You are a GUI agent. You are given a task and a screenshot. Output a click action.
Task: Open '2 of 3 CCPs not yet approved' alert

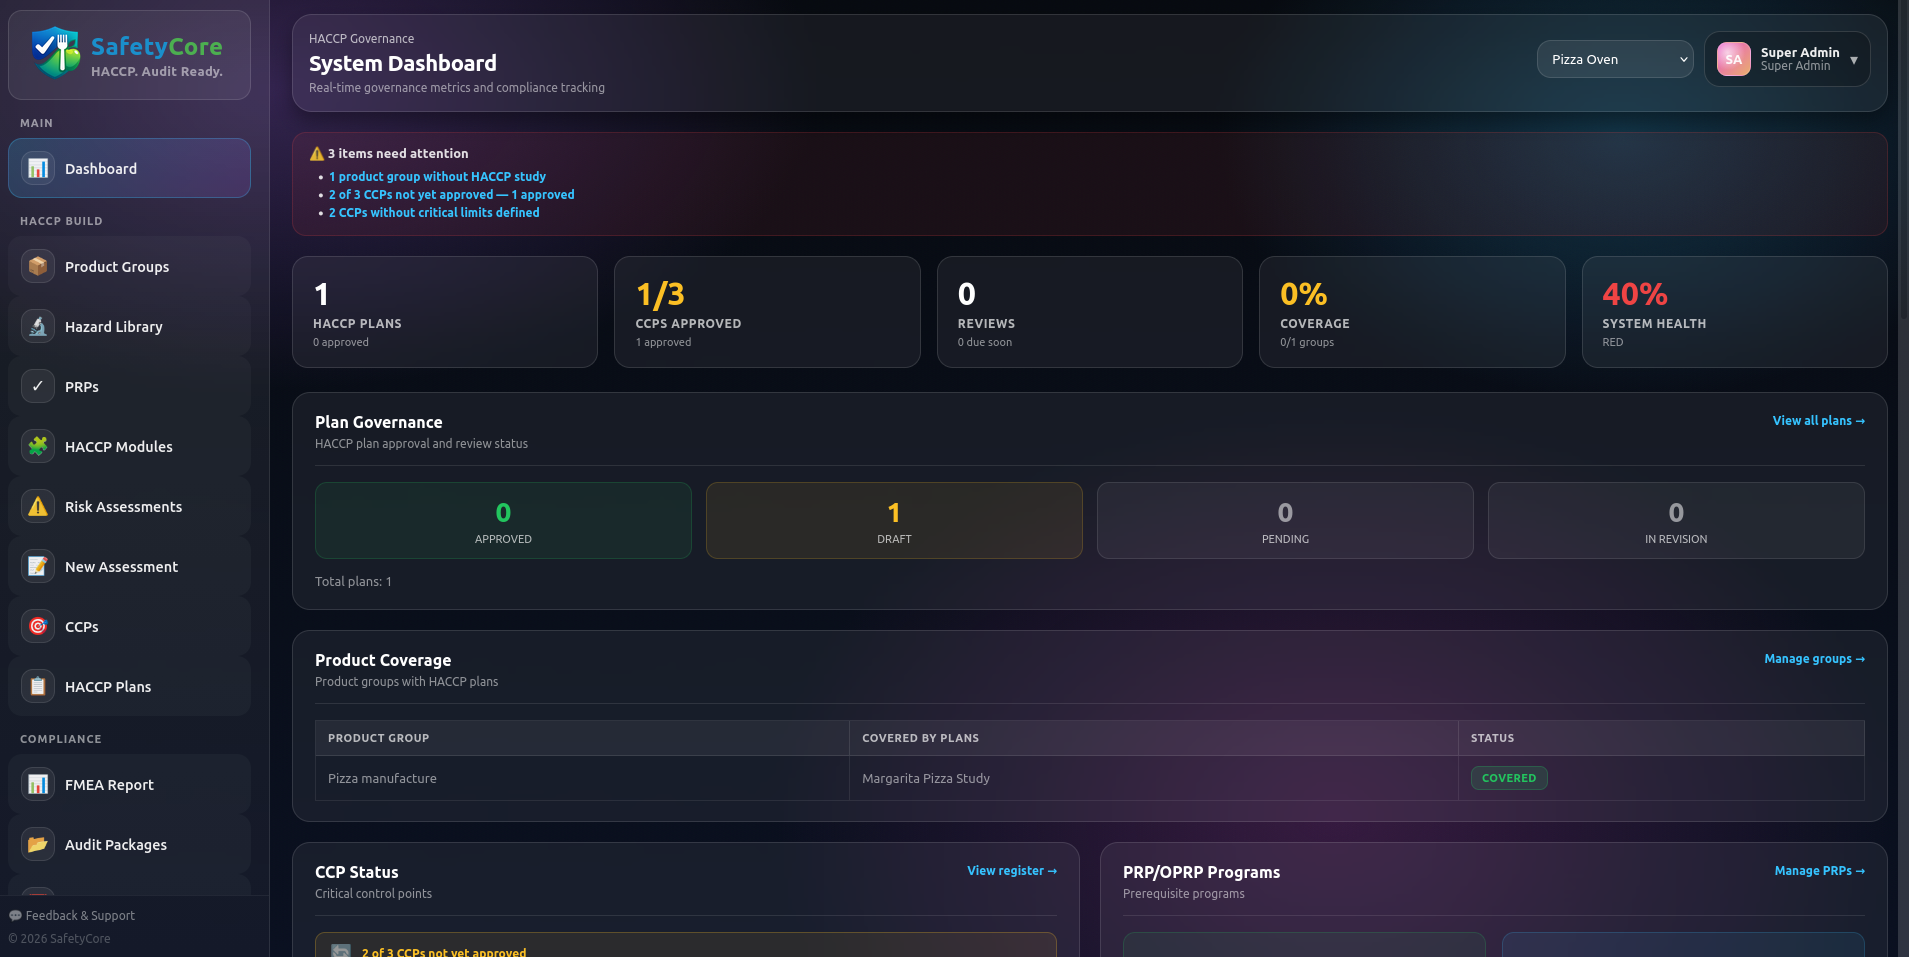tap(451, 194)
